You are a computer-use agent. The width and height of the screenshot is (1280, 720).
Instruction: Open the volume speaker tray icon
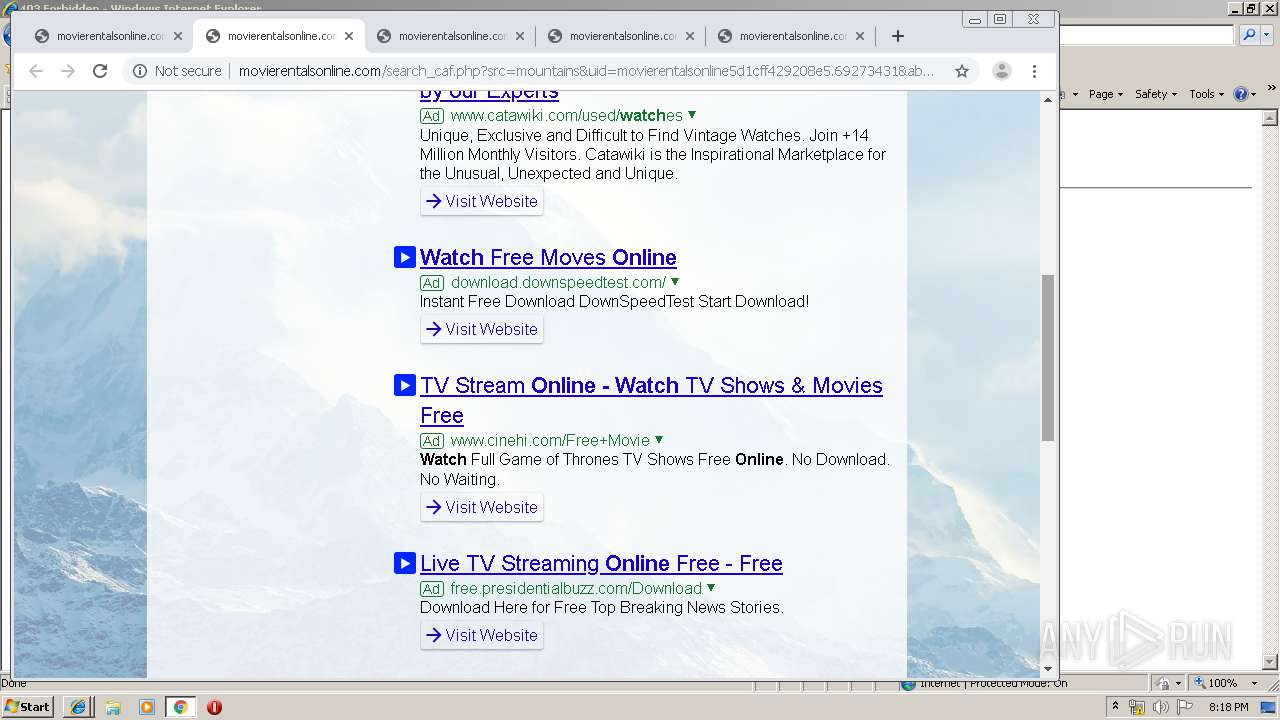pyautogui.click(x=1160, y=707)
